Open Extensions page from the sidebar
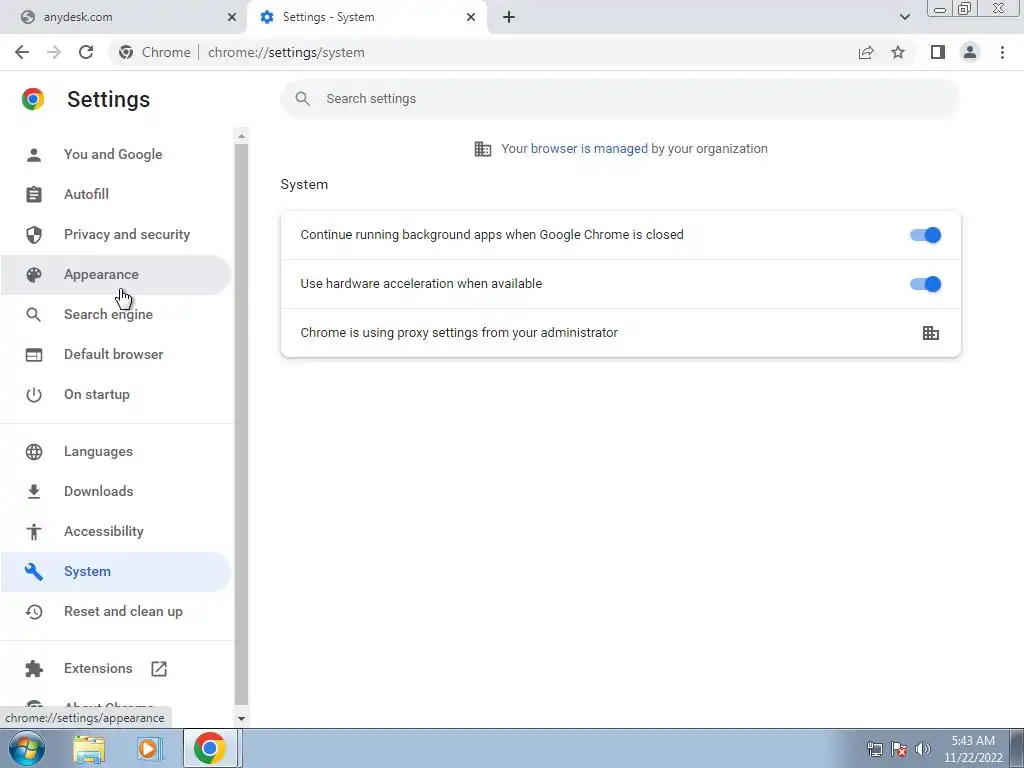The width and height of the screenshot is (1024, 768). click(116, 668)
